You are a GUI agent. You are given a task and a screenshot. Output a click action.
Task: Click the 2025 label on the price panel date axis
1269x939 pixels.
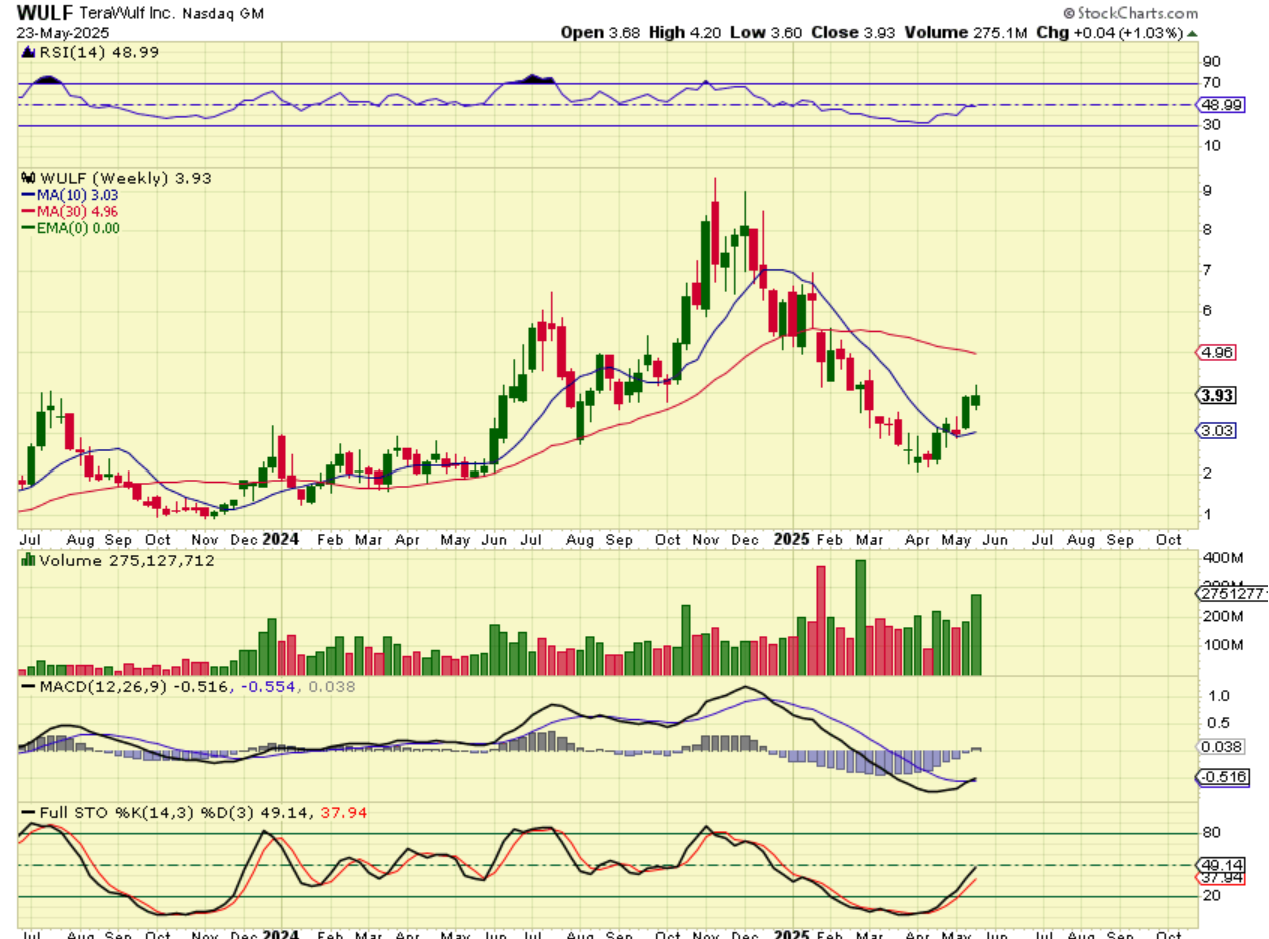point(791,539)
